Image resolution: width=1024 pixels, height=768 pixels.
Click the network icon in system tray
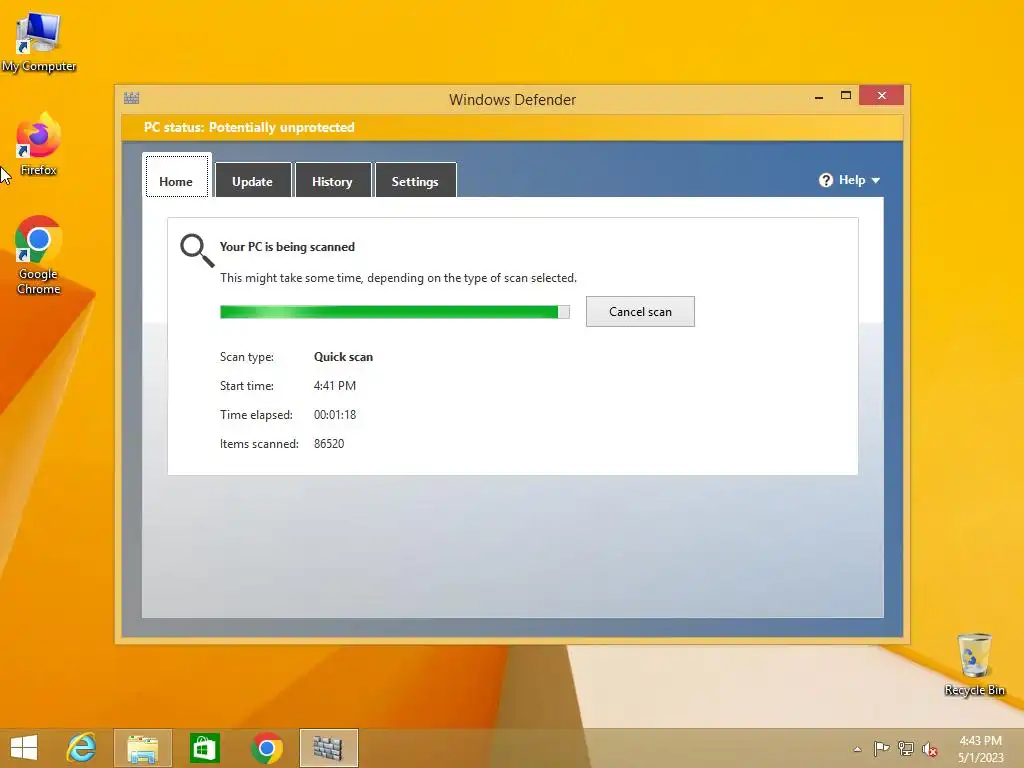pos(906,748)
